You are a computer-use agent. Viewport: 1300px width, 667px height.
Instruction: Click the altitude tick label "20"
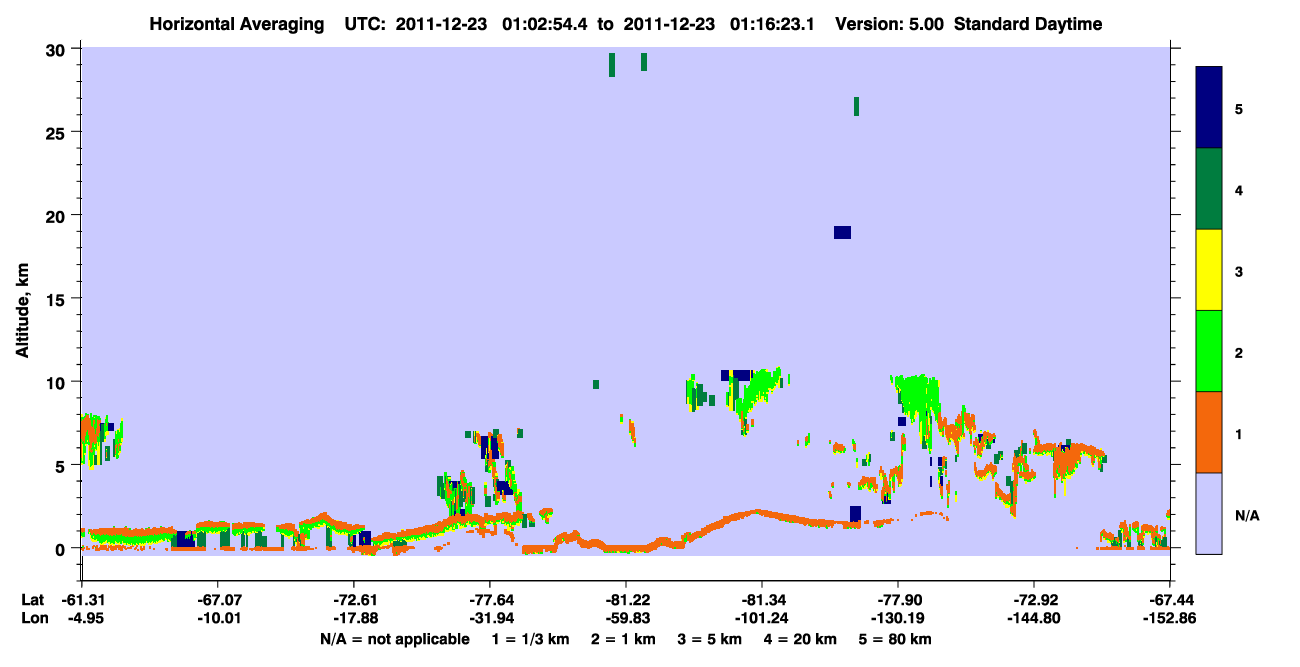click(x=57, y=216)
